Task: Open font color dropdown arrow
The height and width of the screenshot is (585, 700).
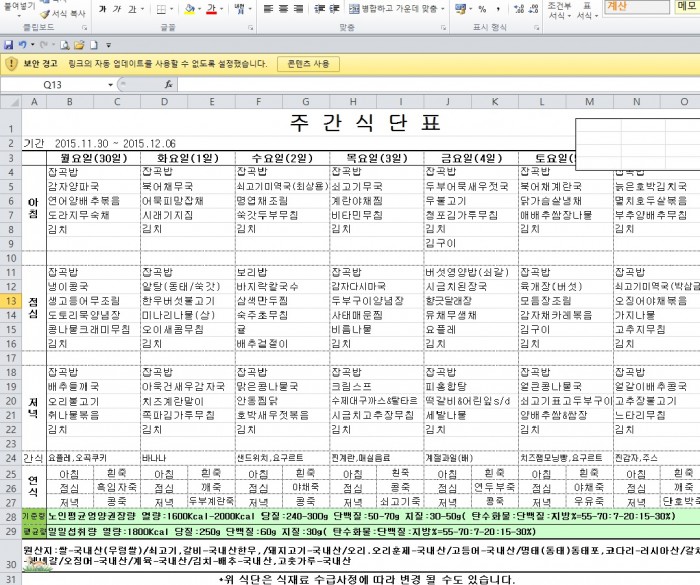Action: pyautogui.click(x=221, y=8)
